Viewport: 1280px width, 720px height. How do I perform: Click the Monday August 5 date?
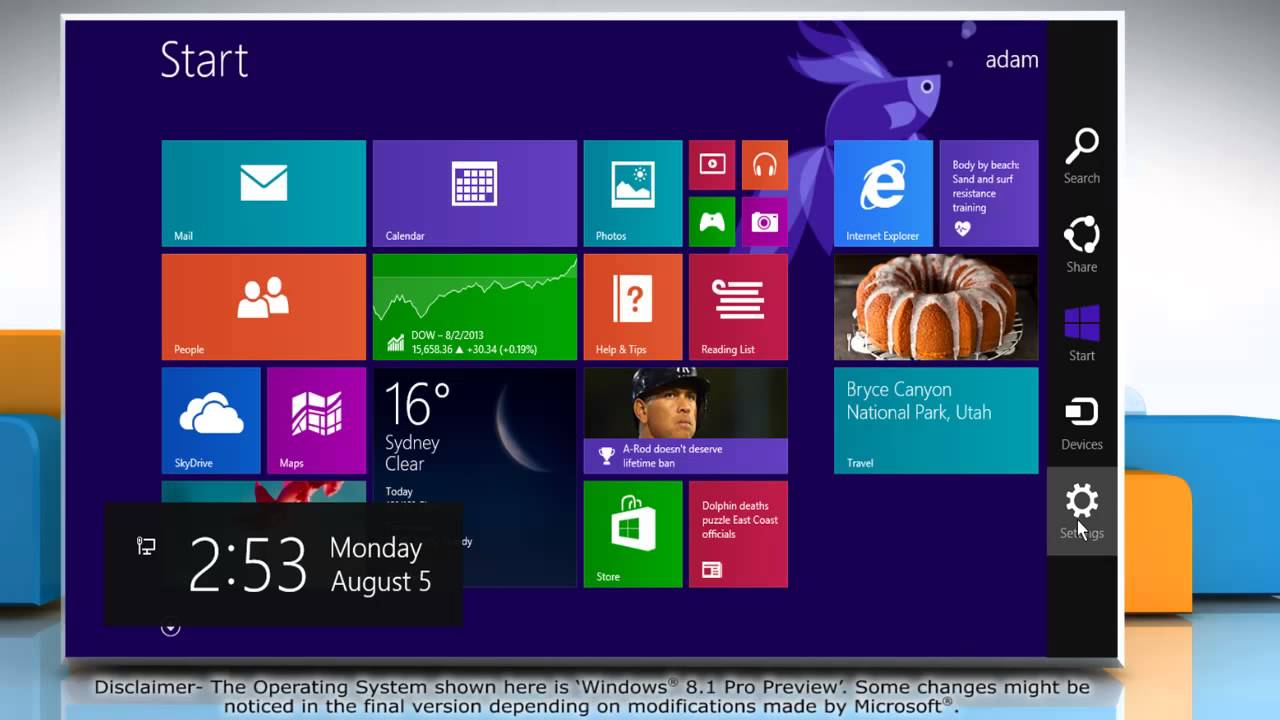click(x=381, y=565)
